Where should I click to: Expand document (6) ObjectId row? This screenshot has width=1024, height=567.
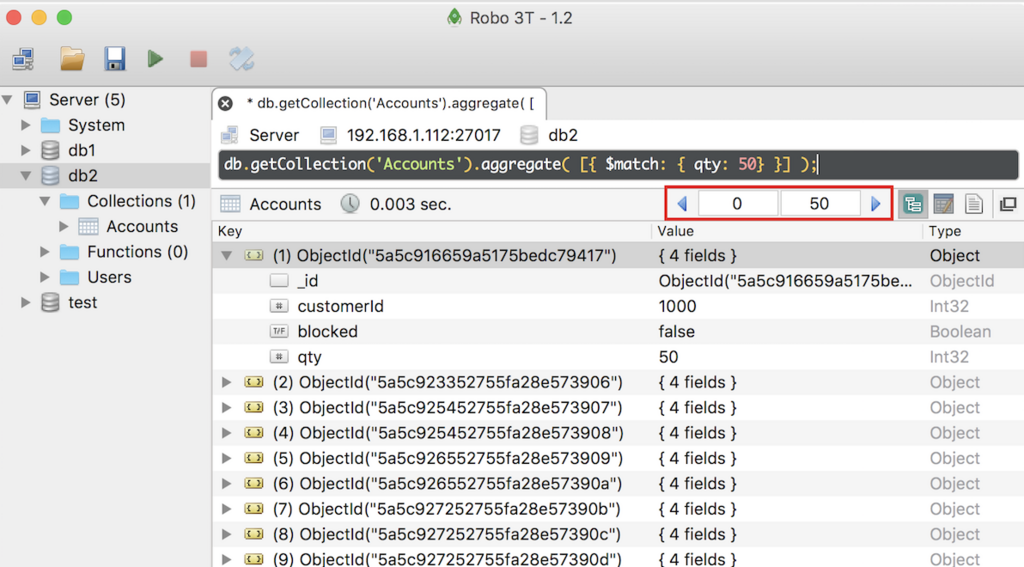point(227,483)
